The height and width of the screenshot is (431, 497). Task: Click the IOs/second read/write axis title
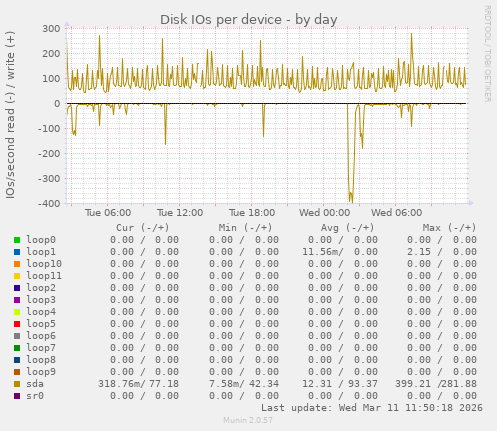[x=10, y=115]
